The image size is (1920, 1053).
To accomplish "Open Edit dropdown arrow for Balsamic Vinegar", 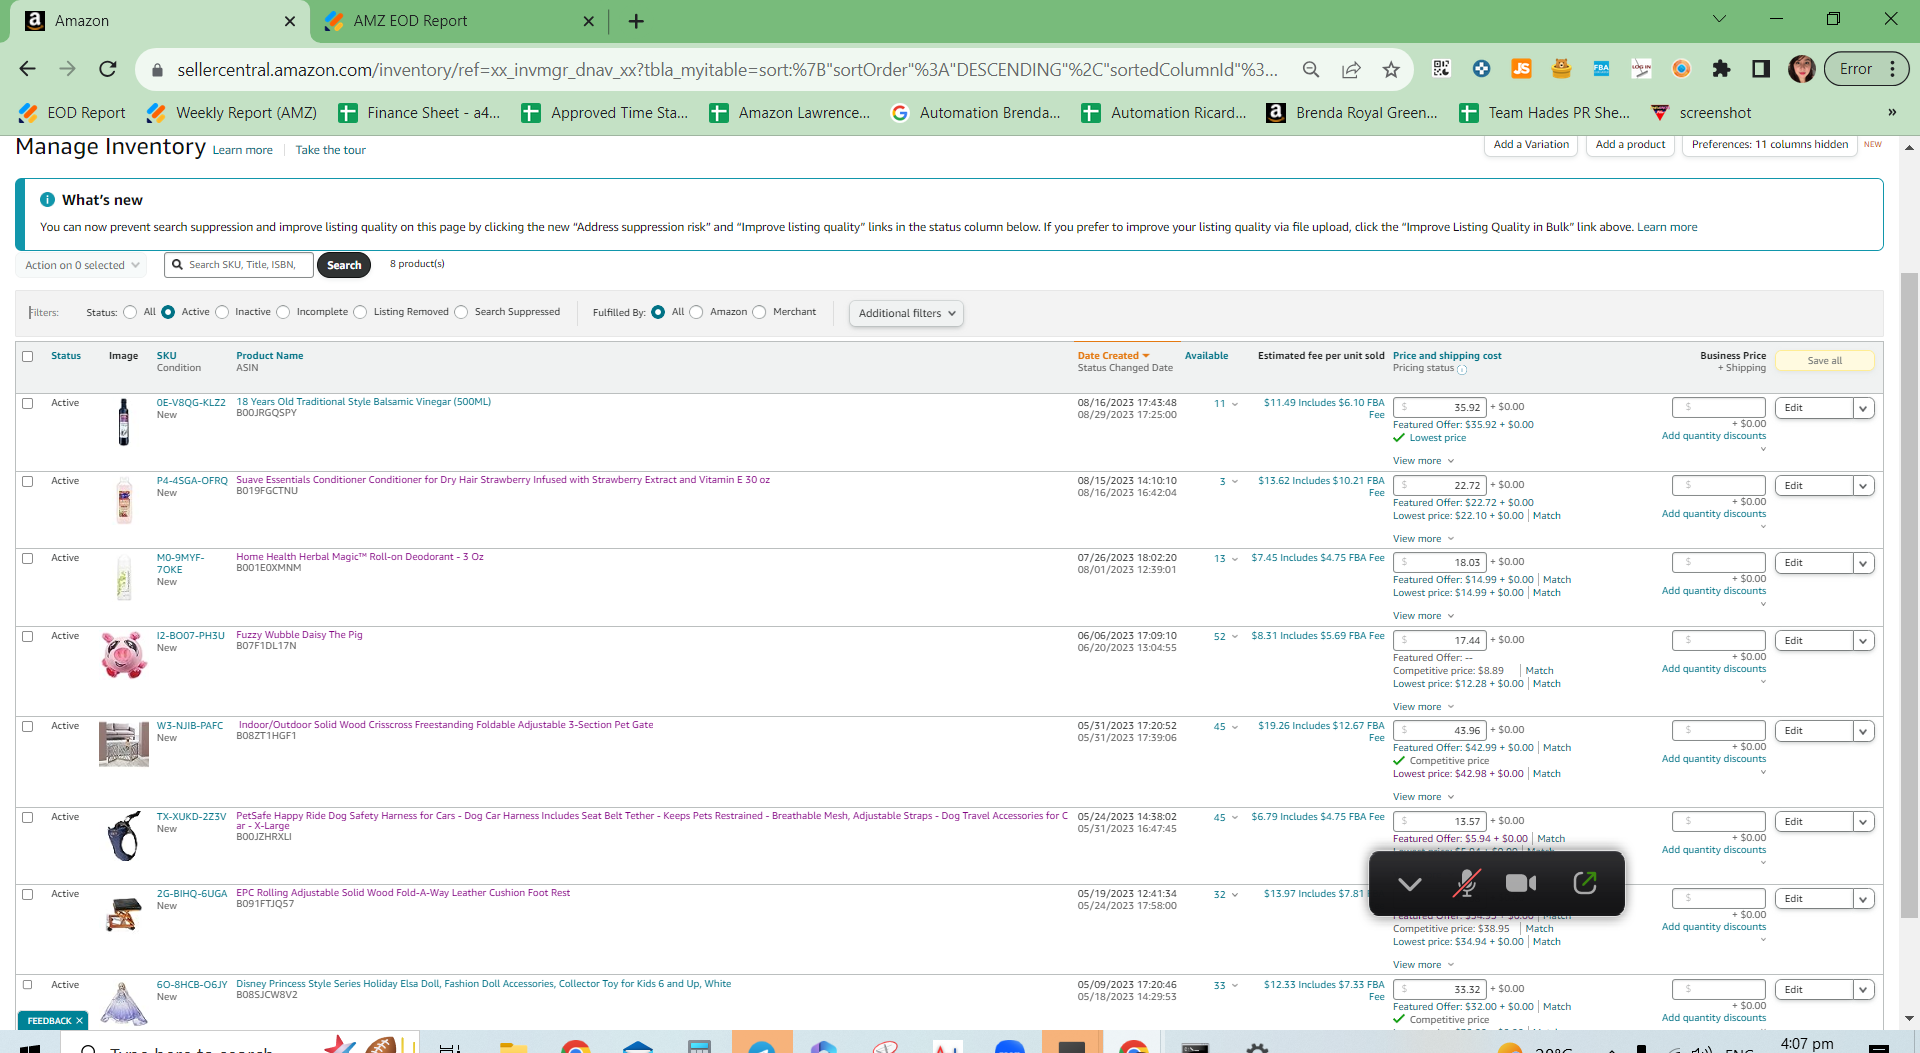I will pos(1863,408).
